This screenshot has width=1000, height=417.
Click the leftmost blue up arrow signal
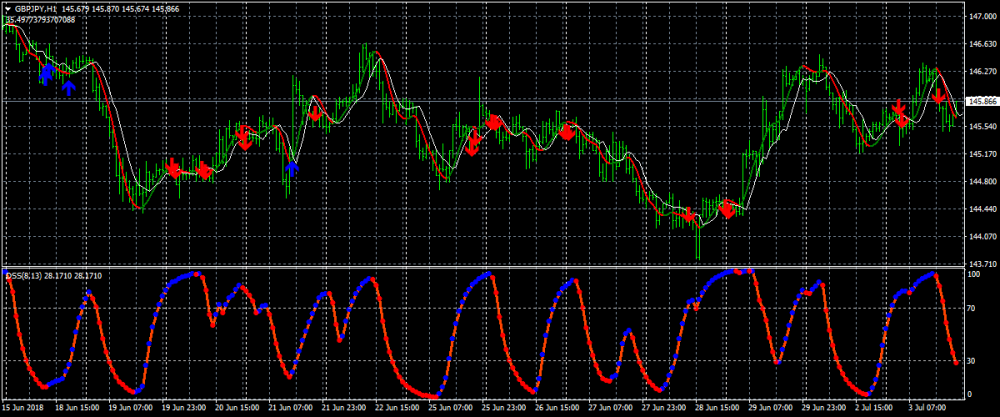click(44, 73)
